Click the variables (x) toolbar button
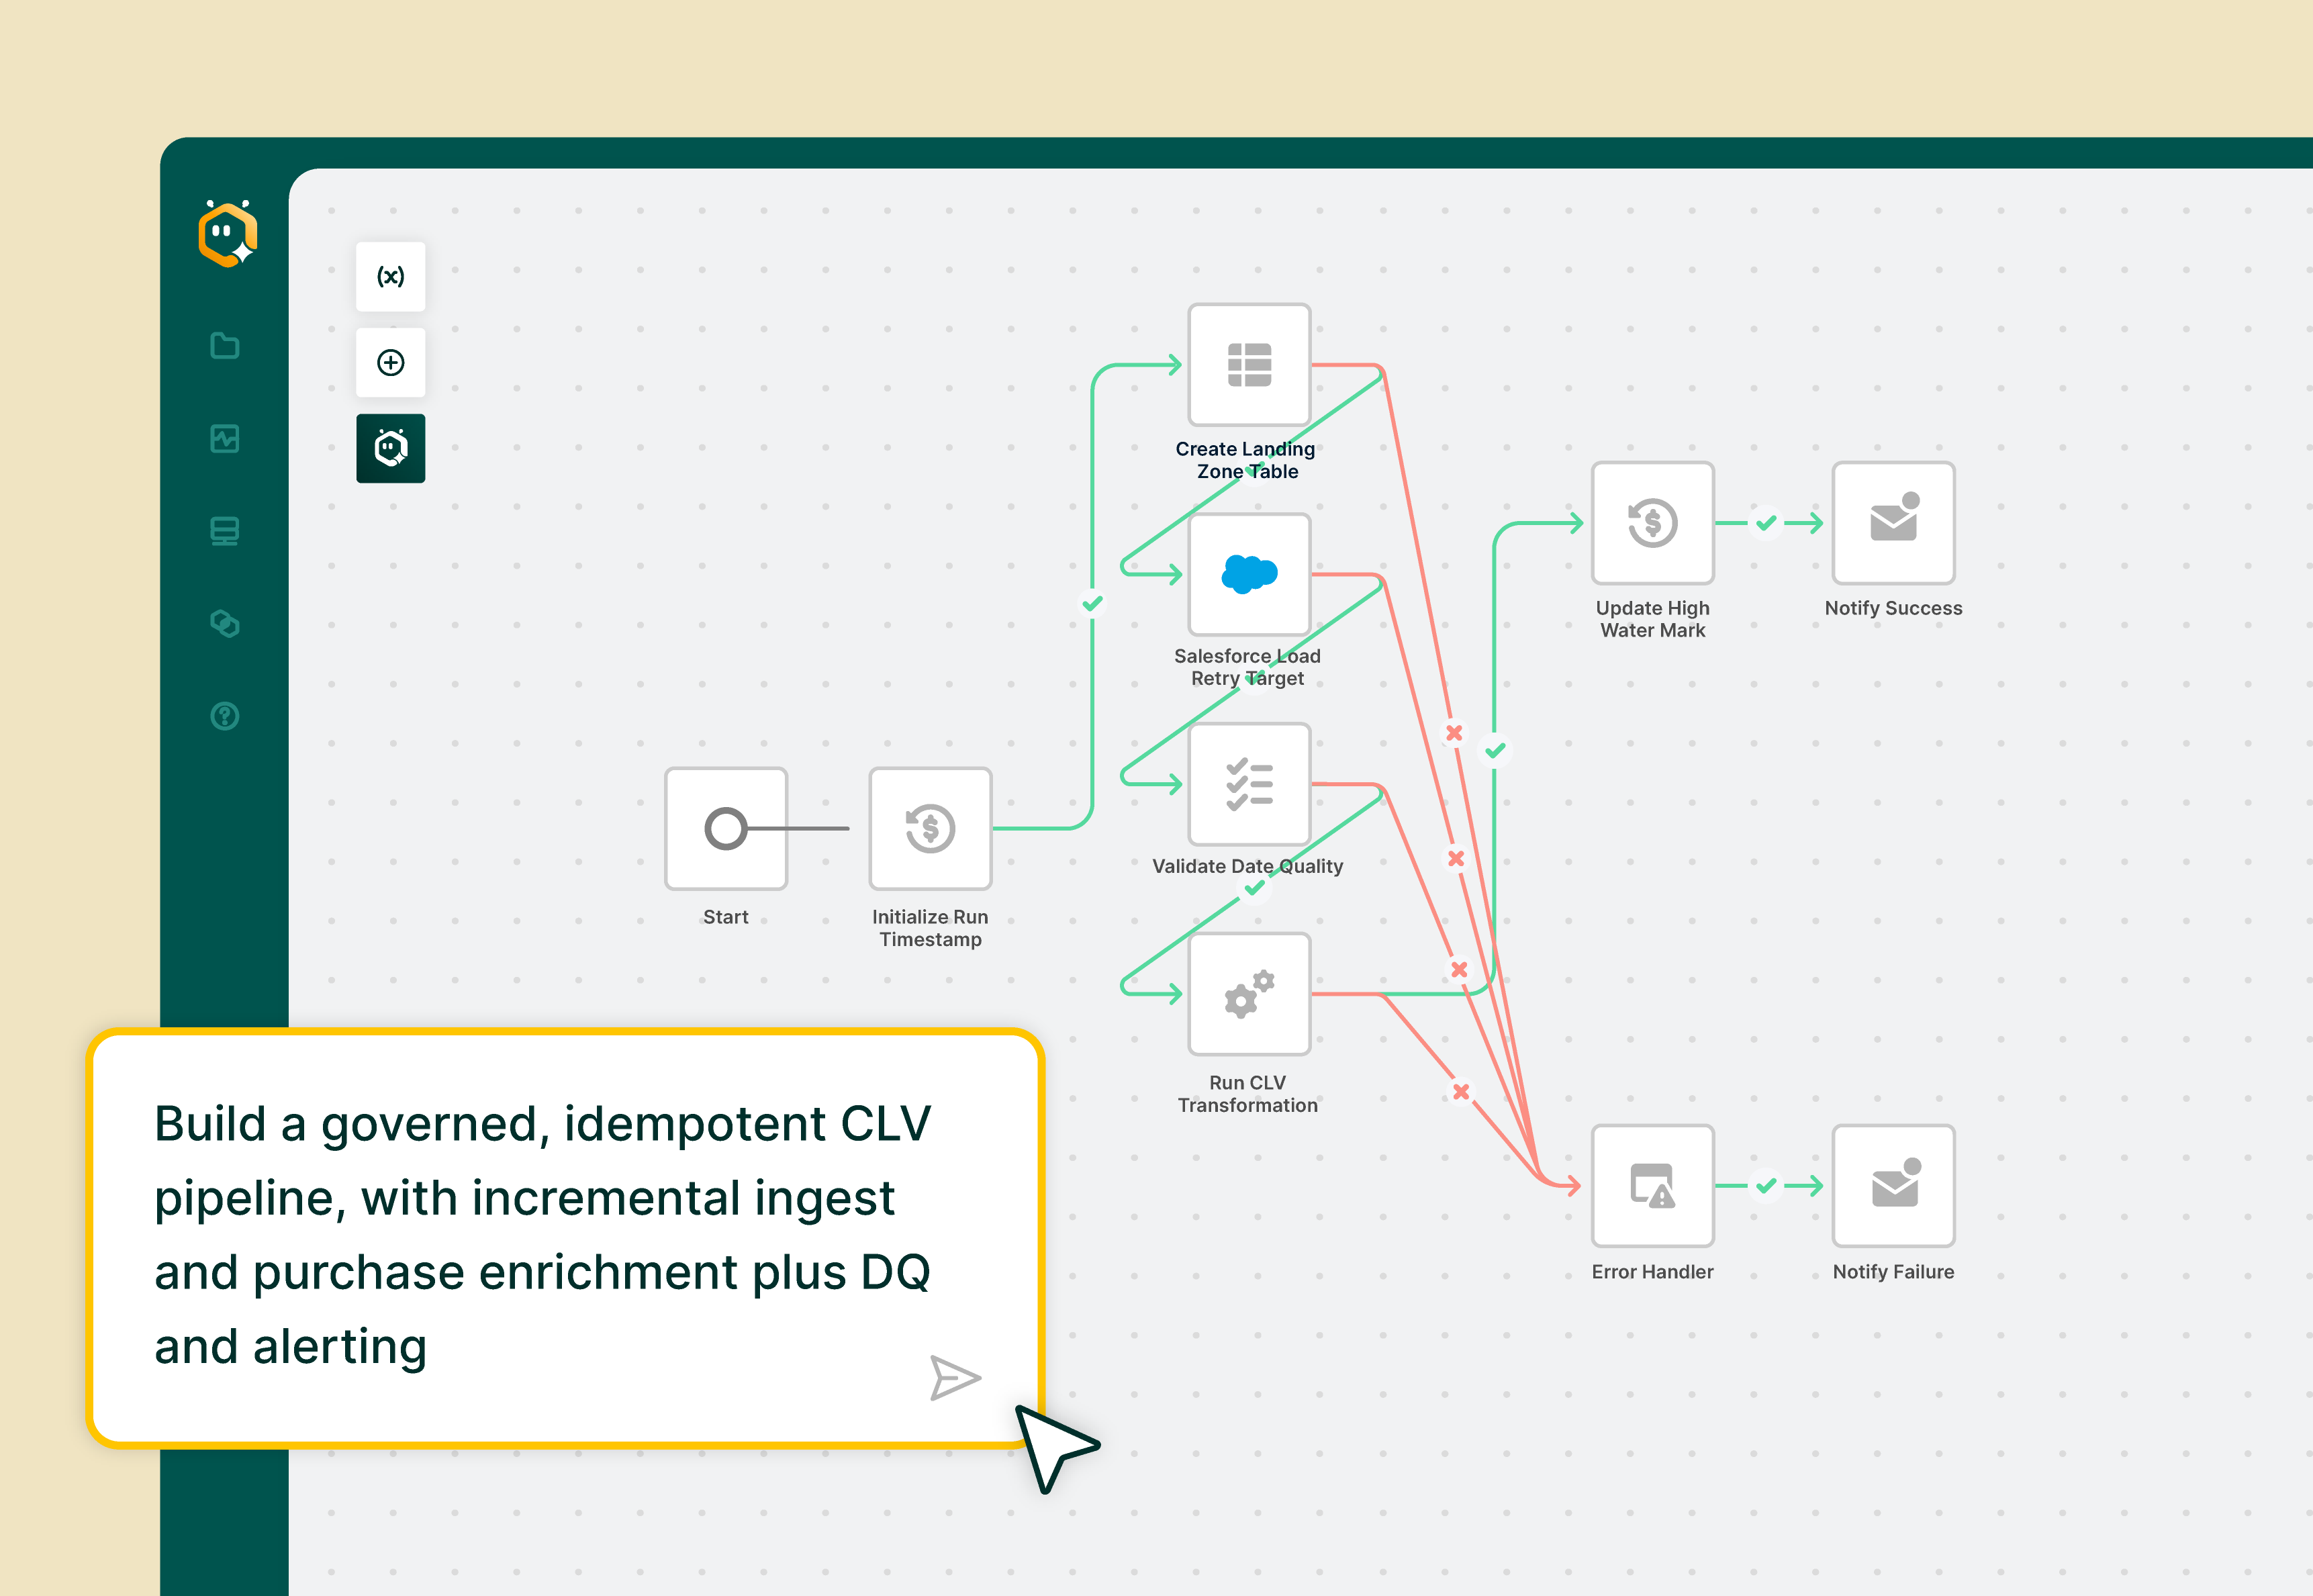 390,277
